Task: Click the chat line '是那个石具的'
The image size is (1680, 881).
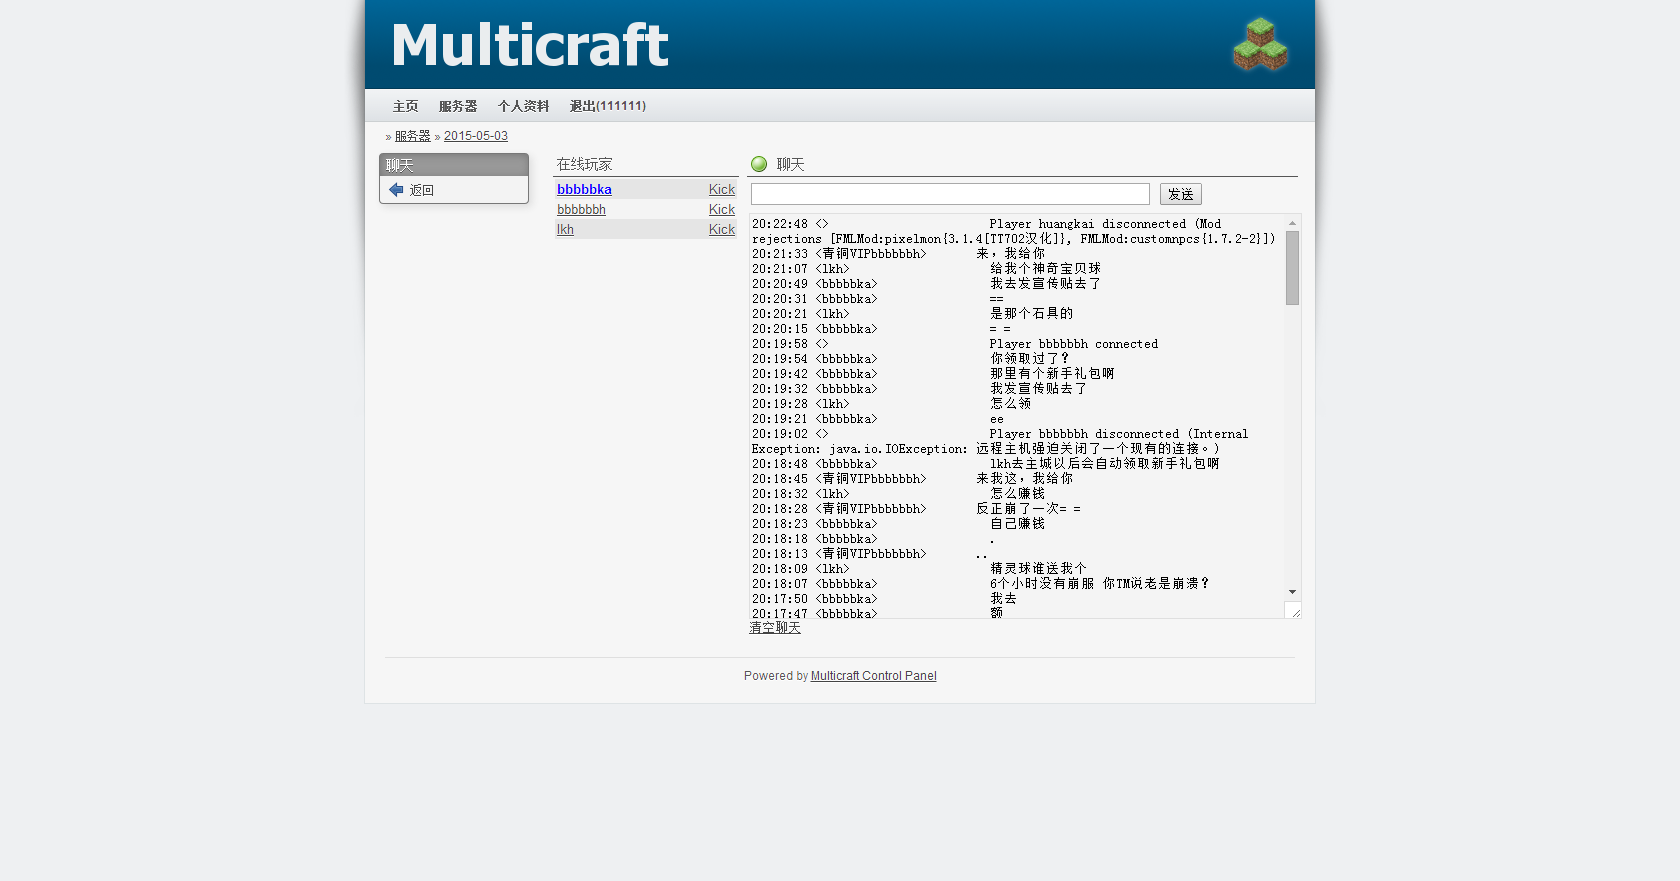Action: [1031, 314]
